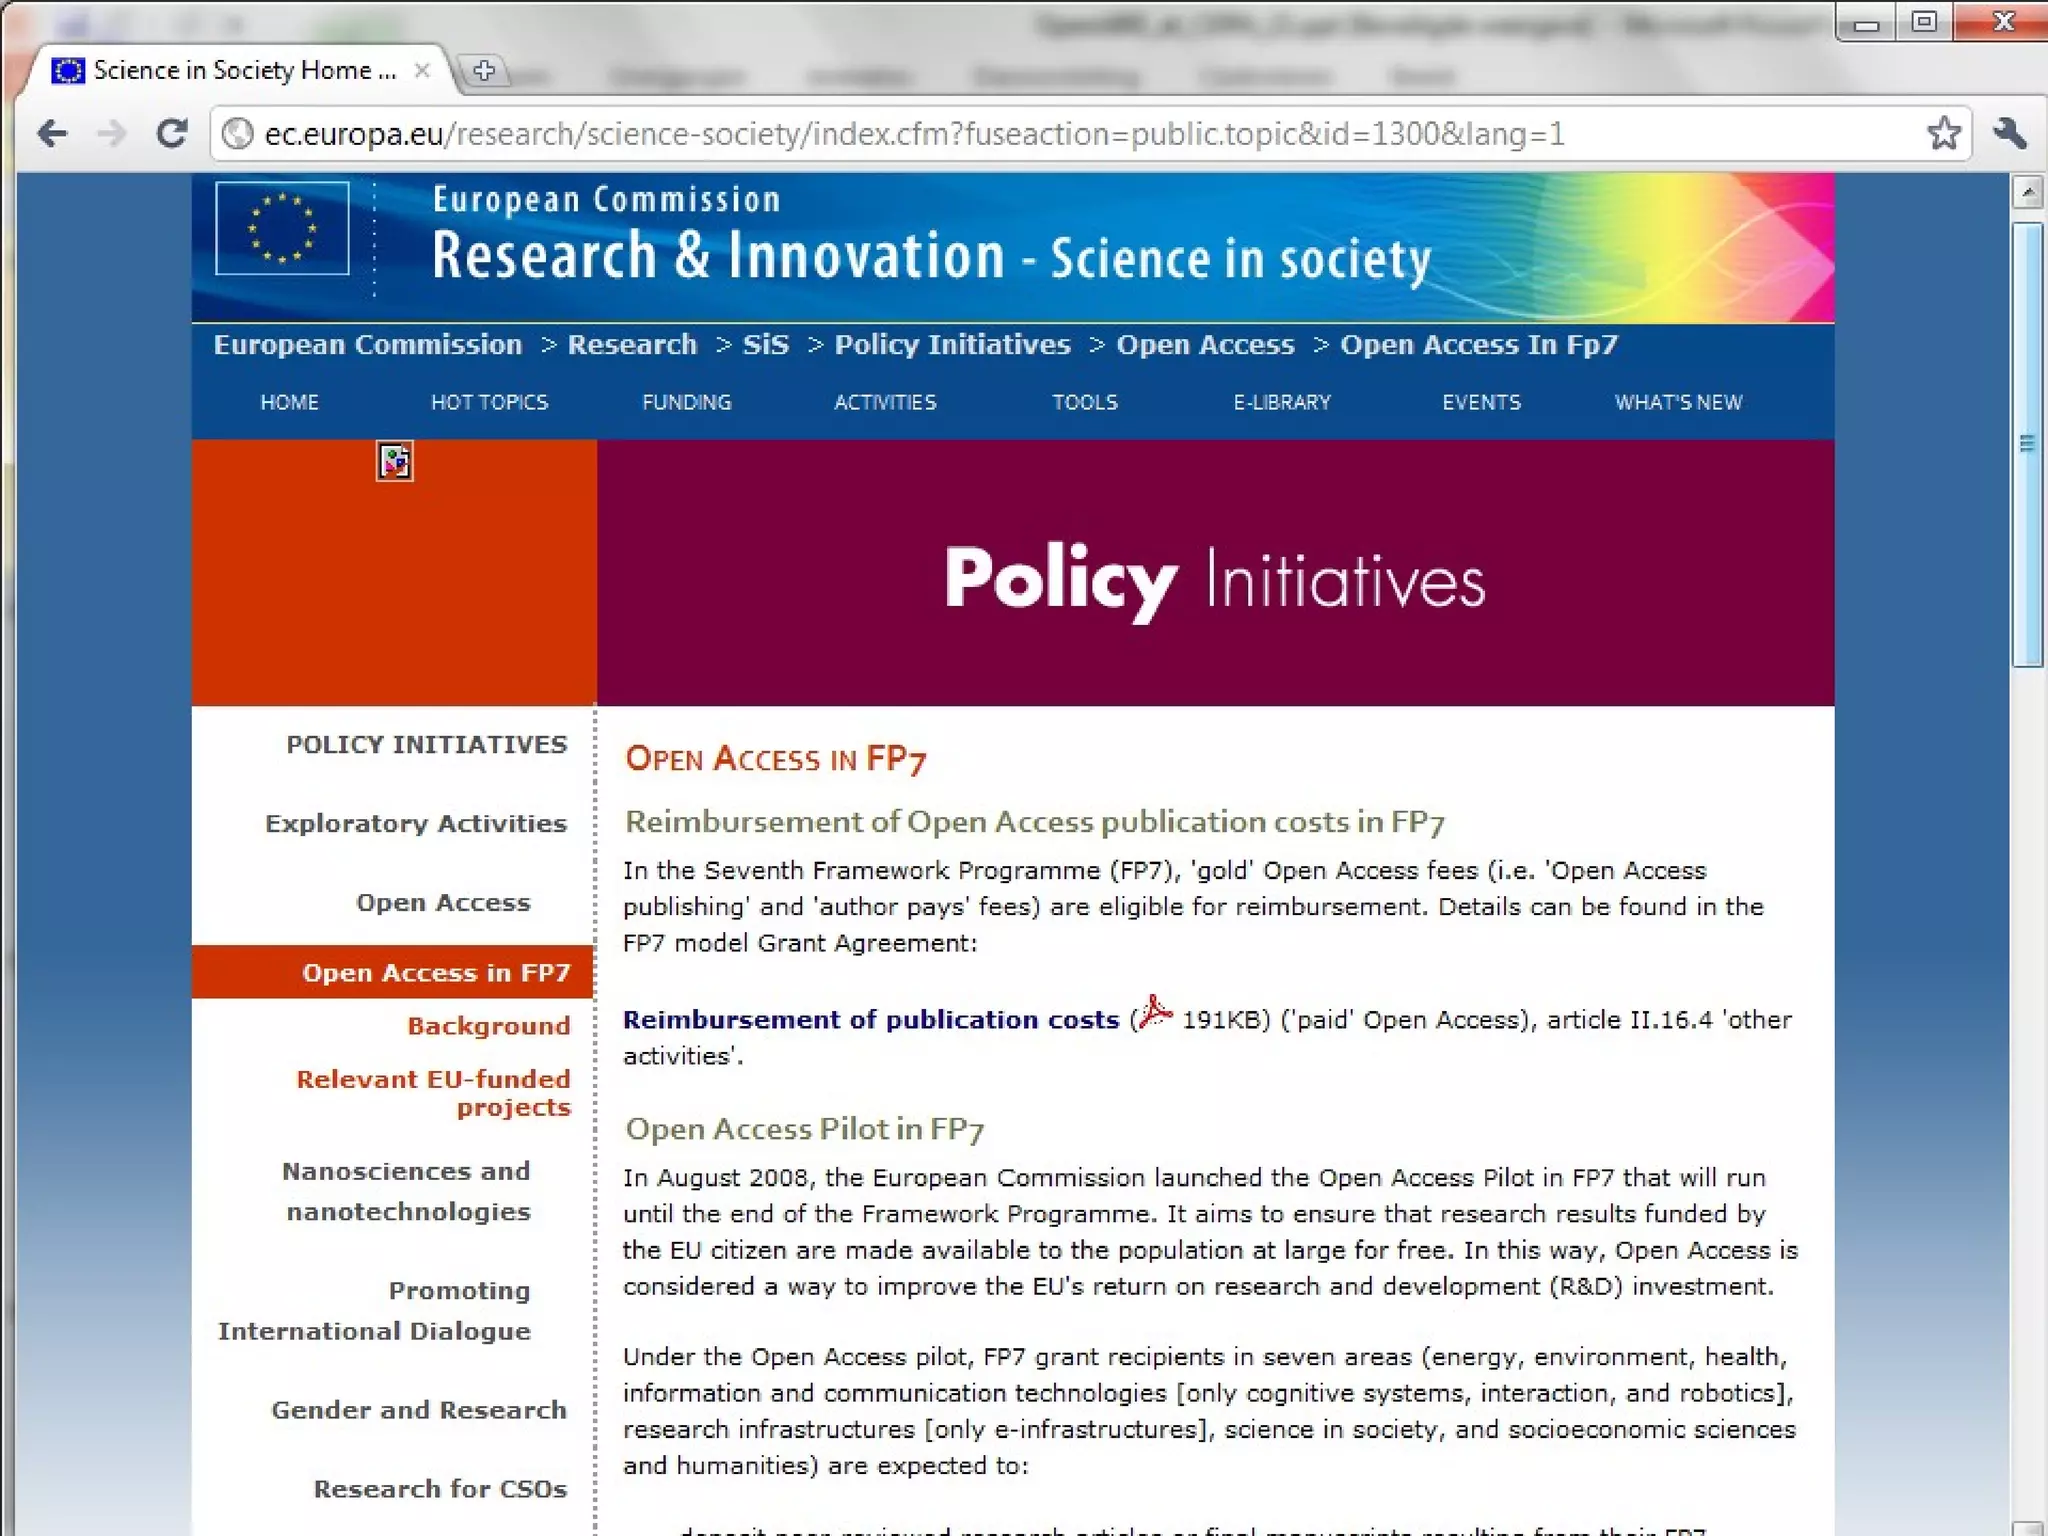Reload the current page
Image resolution: width=2048 pixels, height=1536 pixels.
[172, 133]
